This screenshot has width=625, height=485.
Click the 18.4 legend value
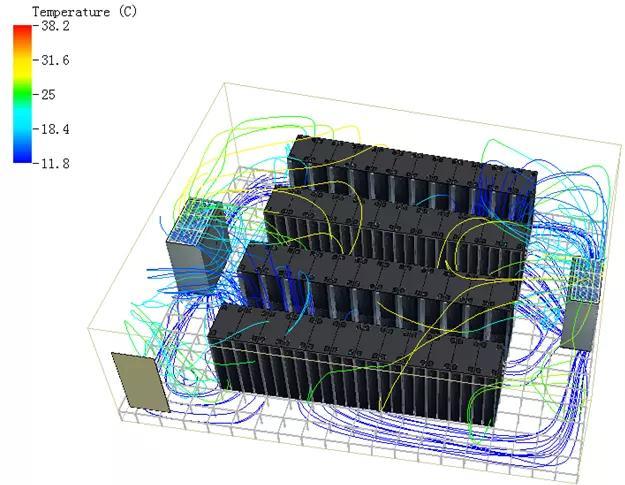pos(55,129)
